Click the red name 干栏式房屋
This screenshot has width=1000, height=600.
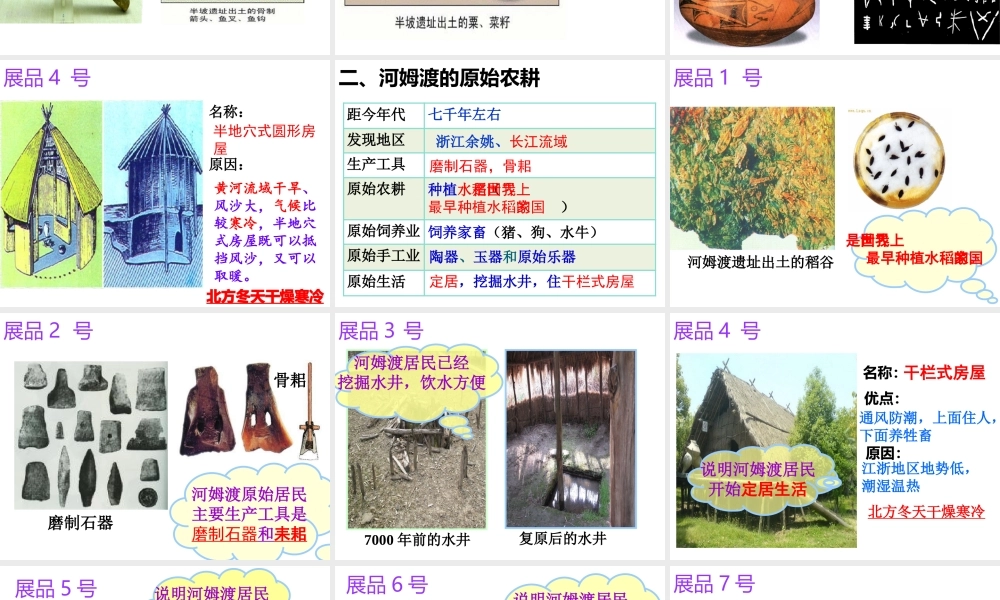click(x=945, y=373)
